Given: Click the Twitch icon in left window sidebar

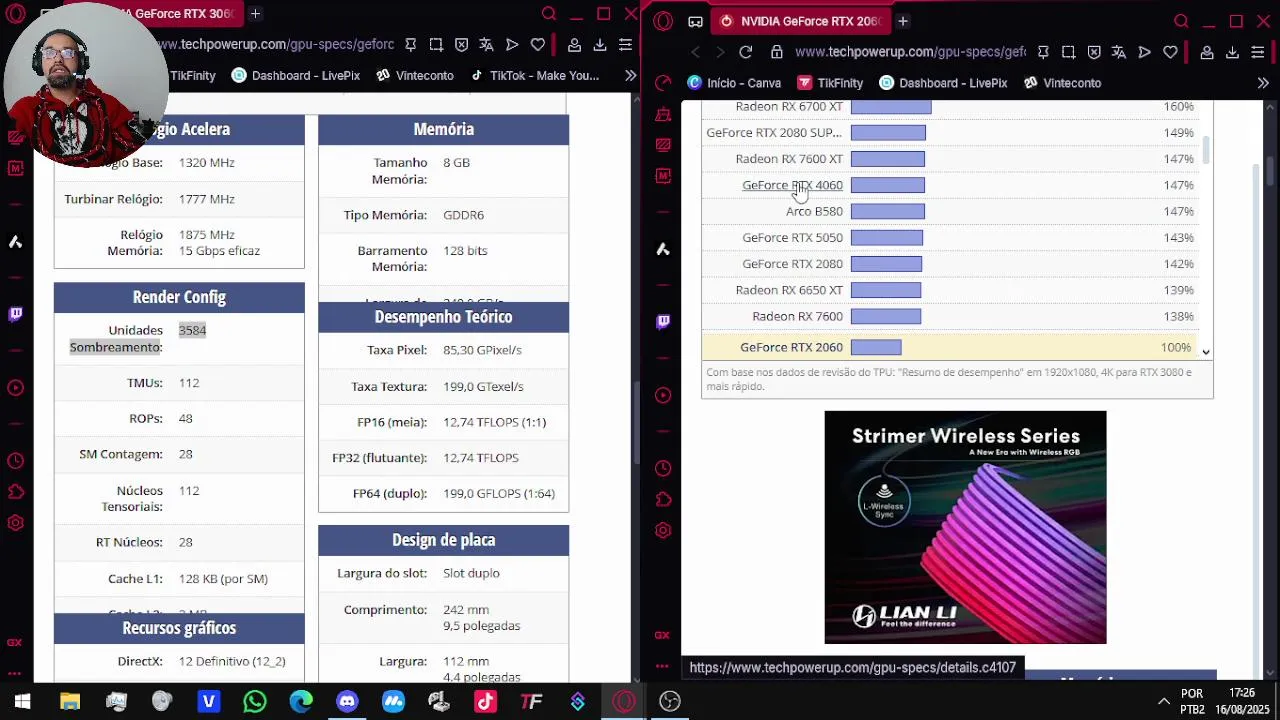Looking at the screenshot, I should click(x=15, y=314).
